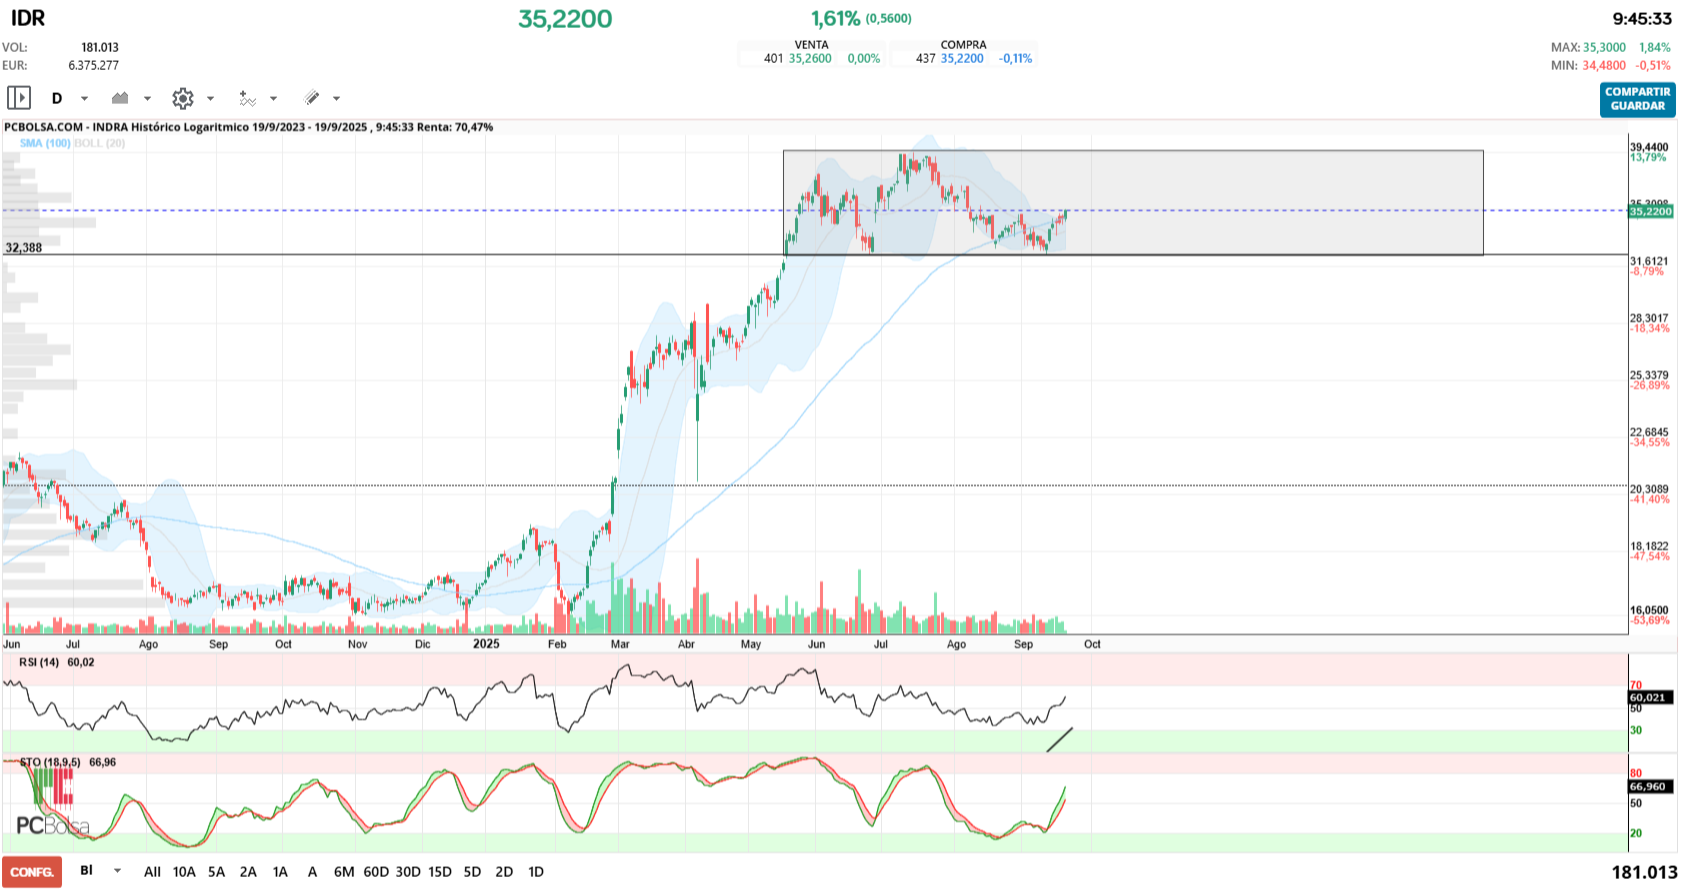Click the MIN value 34,4800

click(1604, 65)
